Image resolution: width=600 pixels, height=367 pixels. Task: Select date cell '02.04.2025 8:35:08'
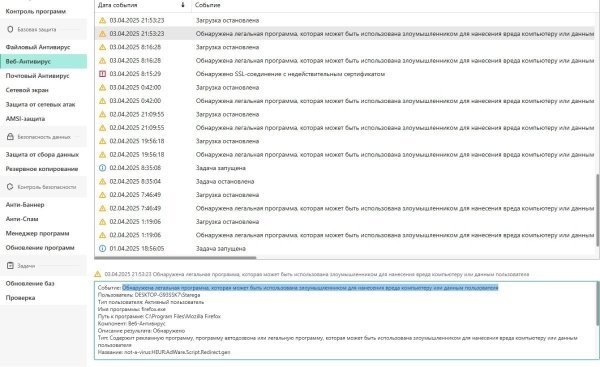[x=135, y=168]
